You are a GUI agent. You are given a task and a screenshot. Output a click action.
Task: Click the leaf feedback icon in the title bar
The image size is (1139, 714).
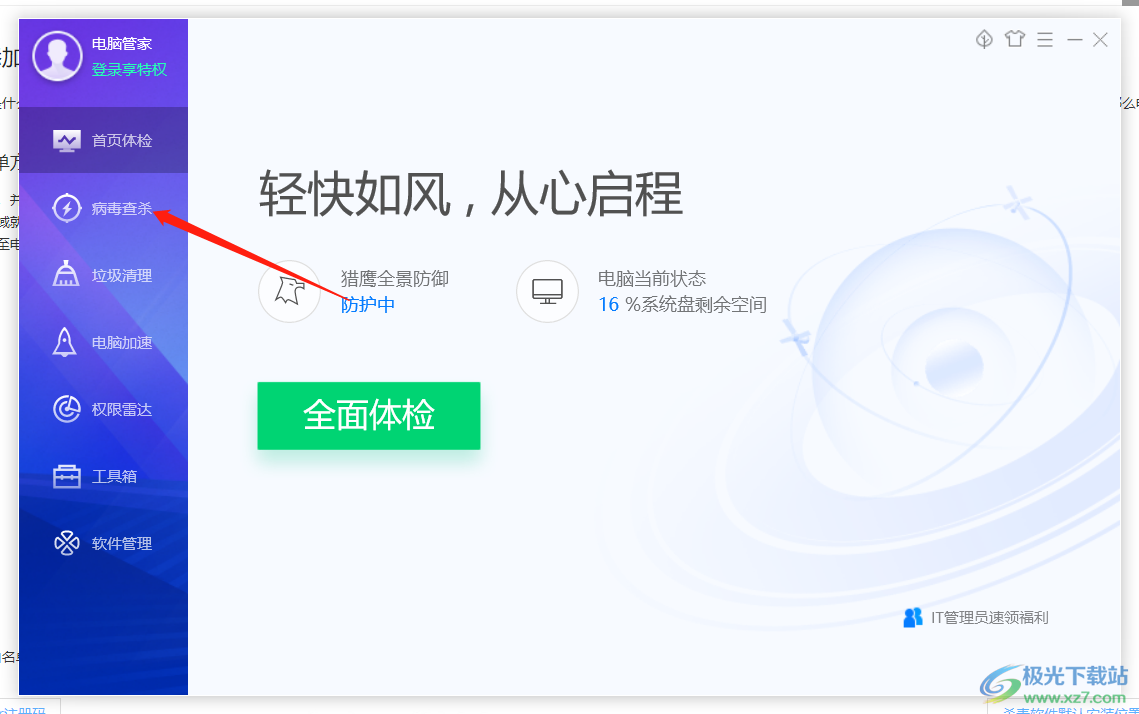pos(984,39)
